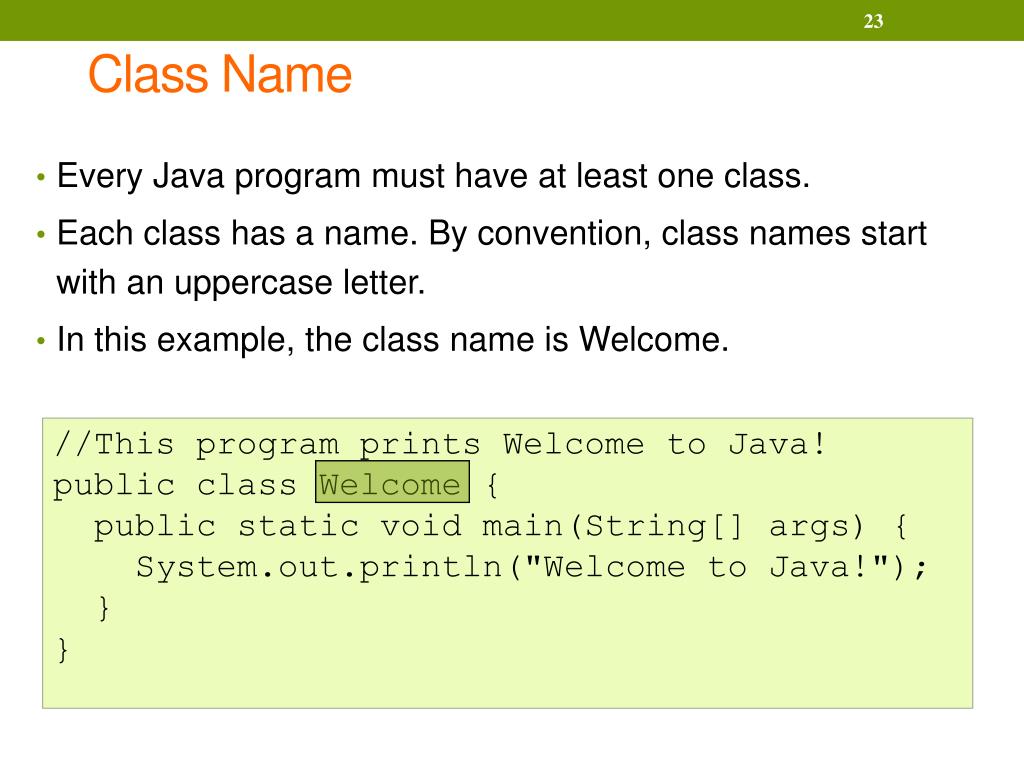Click the "public static void main(String[] args)" line
1024x768 pixels.
tap(500, 526)
